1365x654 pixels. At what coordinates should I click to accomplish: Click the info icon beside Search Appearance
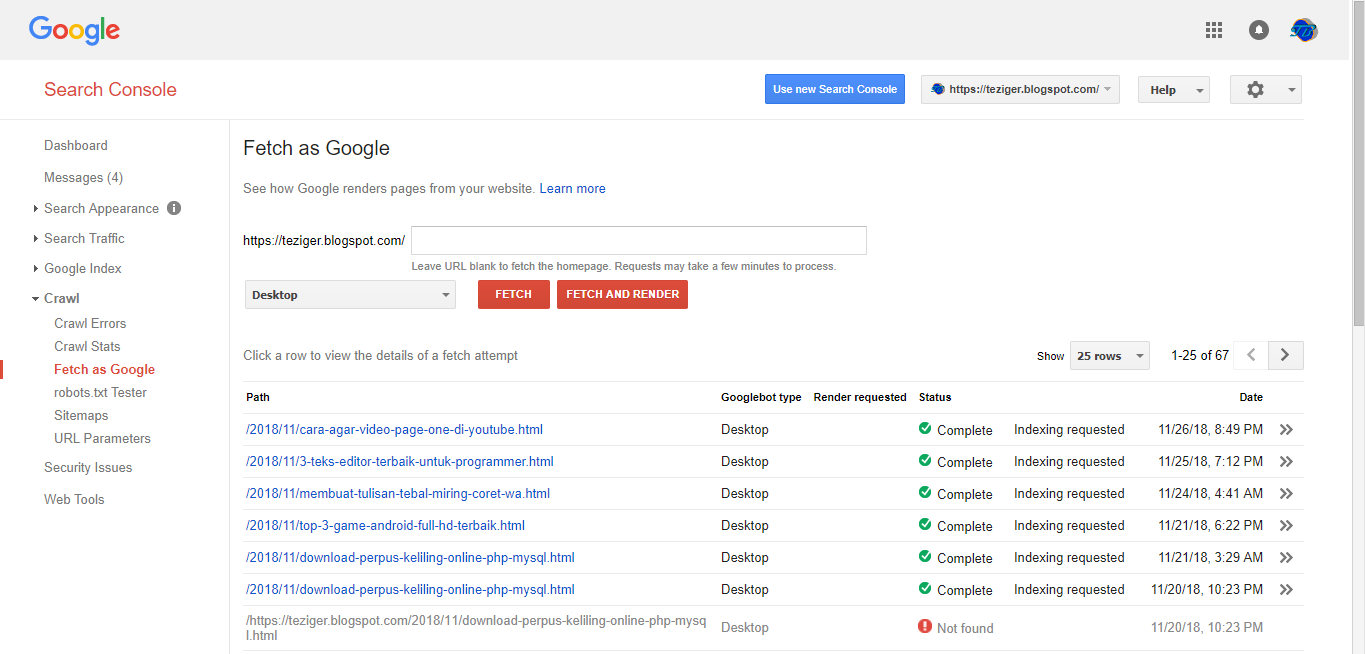pyautogui.click(x=174, y=208)
